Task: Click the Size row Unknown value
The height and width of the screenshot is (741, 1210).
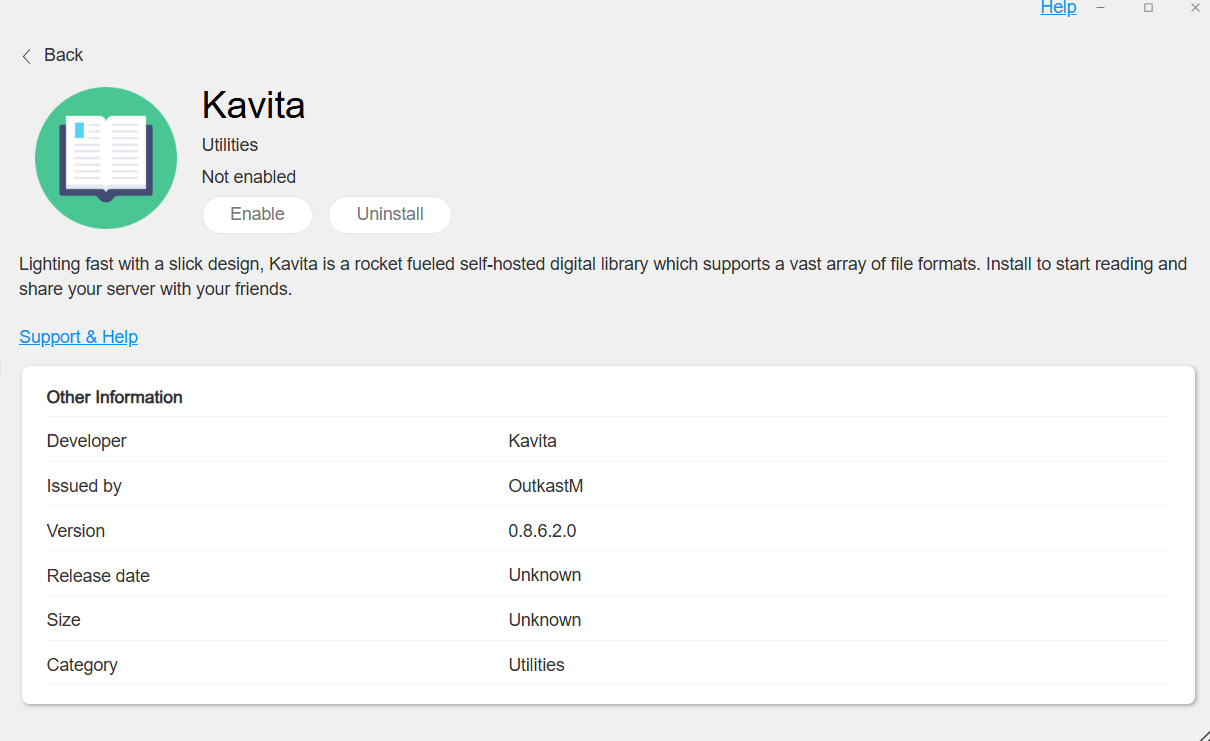Action: [545, 620]
